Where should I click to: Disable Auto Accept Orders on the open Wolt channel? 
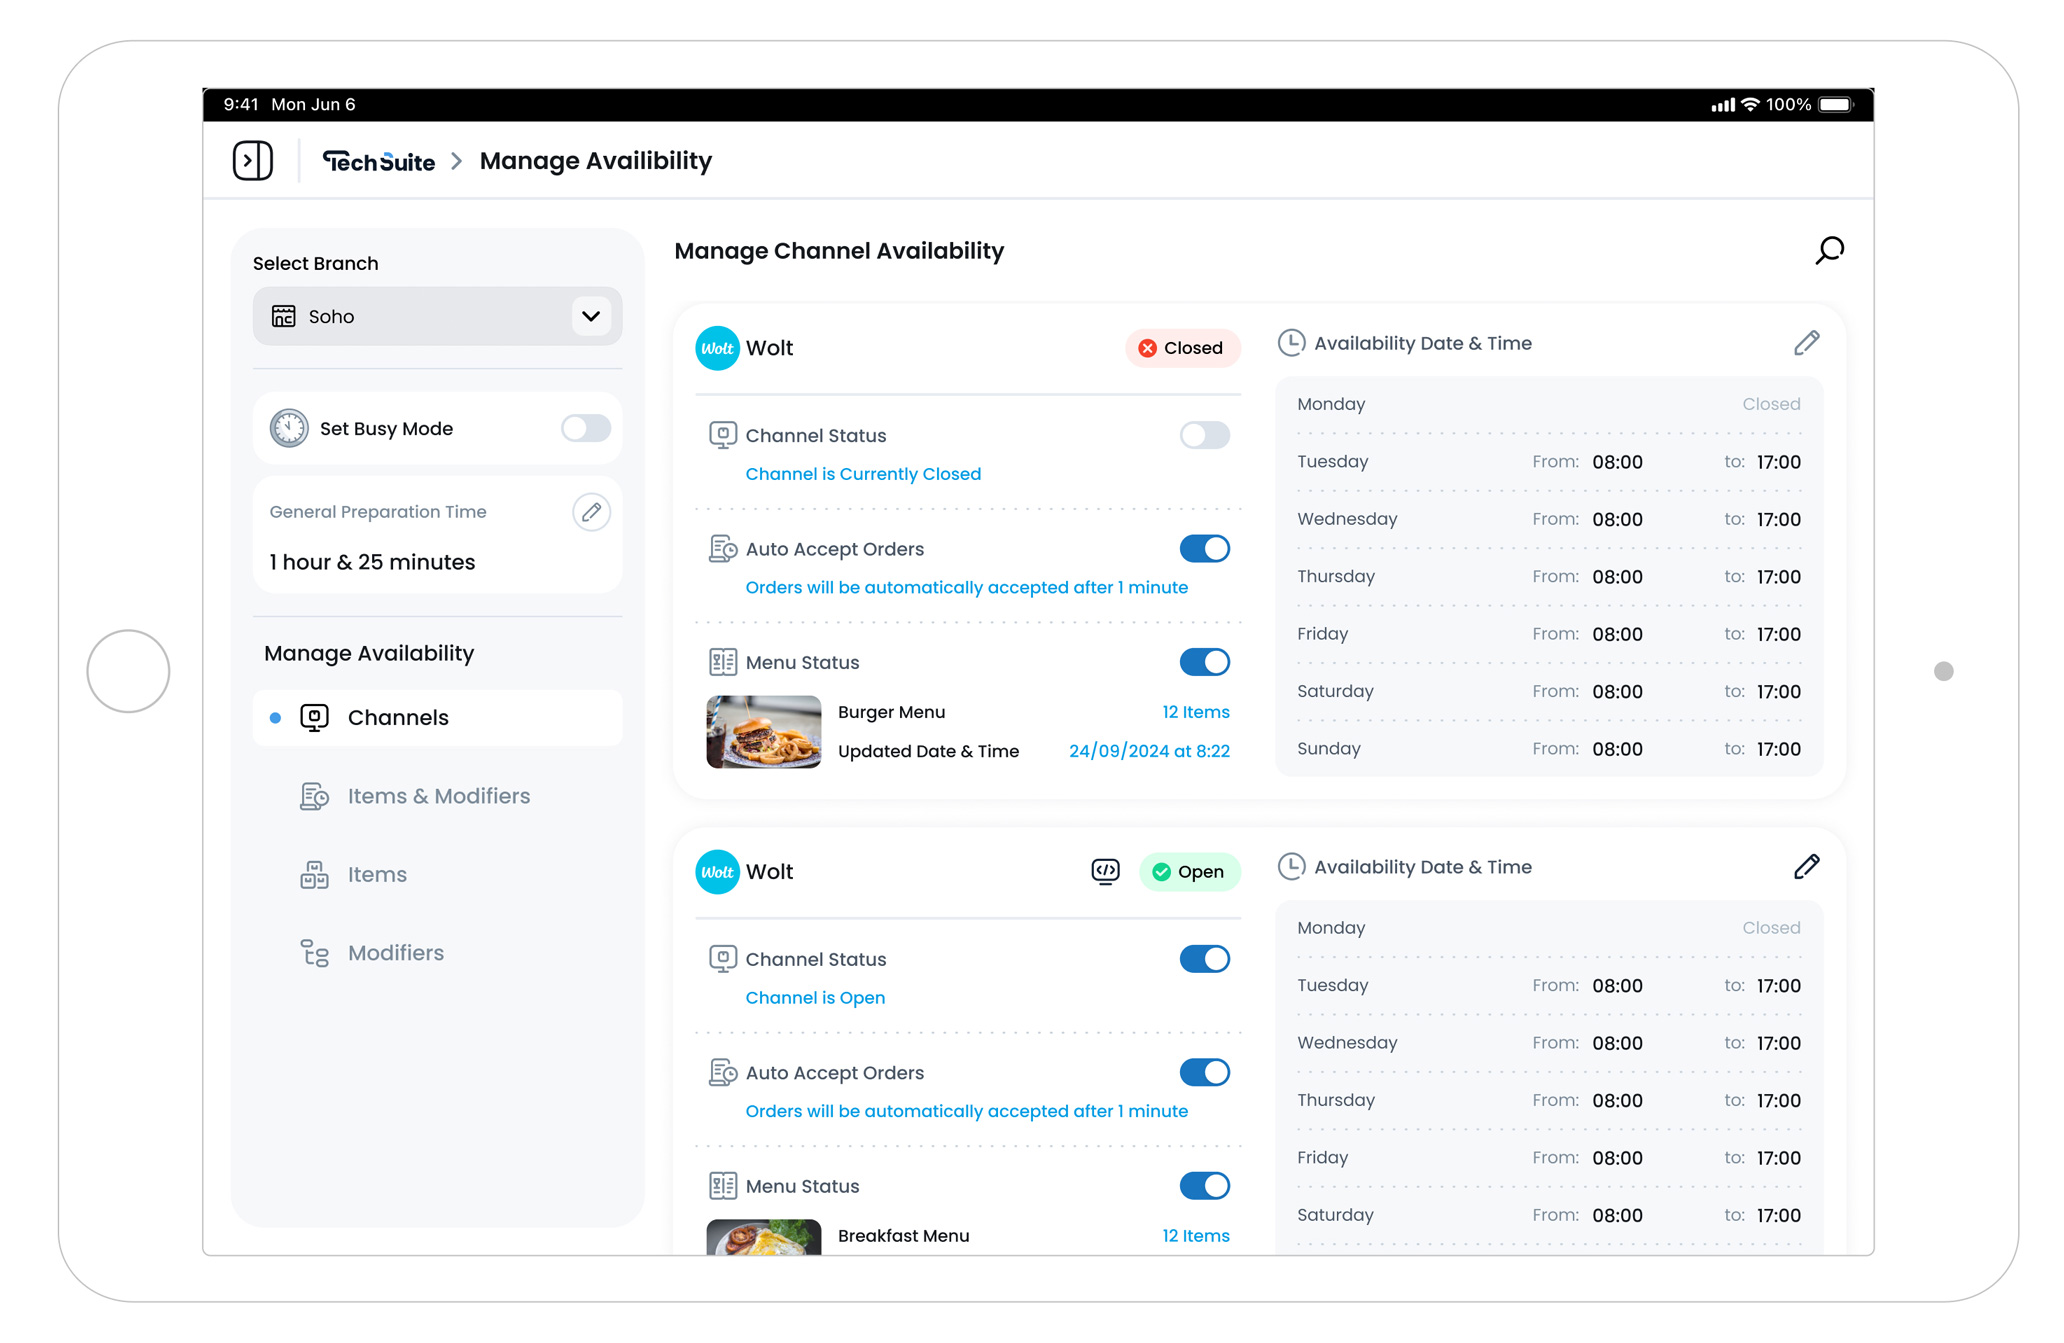point(1204,1072)
